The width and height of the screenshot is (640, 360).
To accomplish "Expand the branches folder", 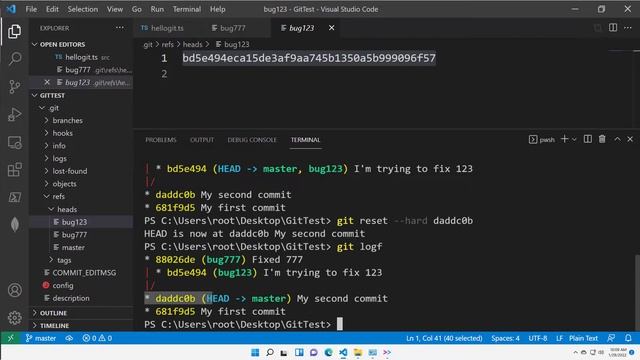I will point(81,120).
